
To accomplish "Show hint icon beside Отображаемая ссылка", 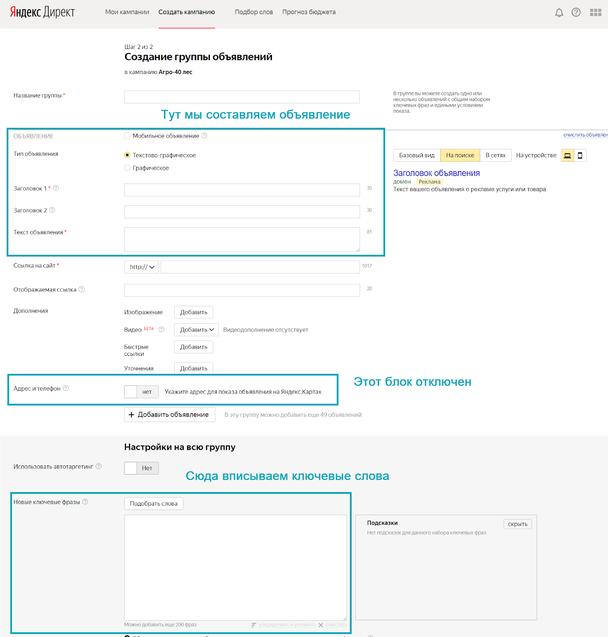I will 82,289.
